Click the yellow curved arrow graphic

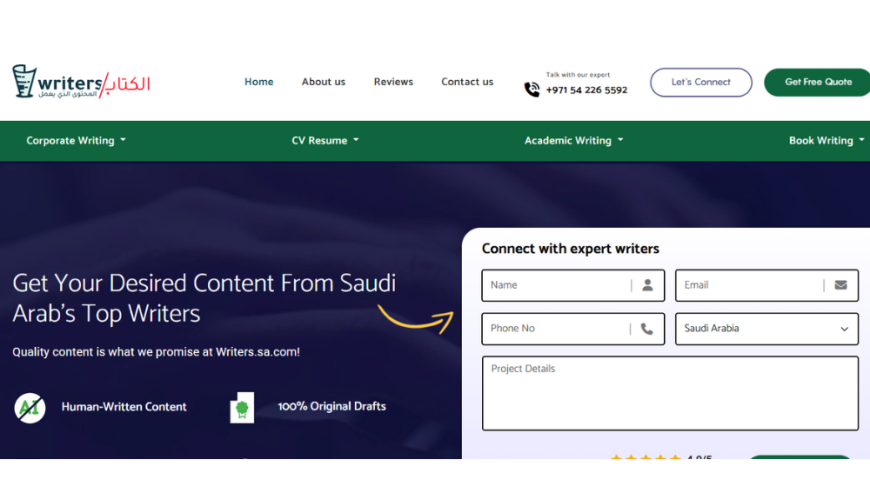point(415,318)
